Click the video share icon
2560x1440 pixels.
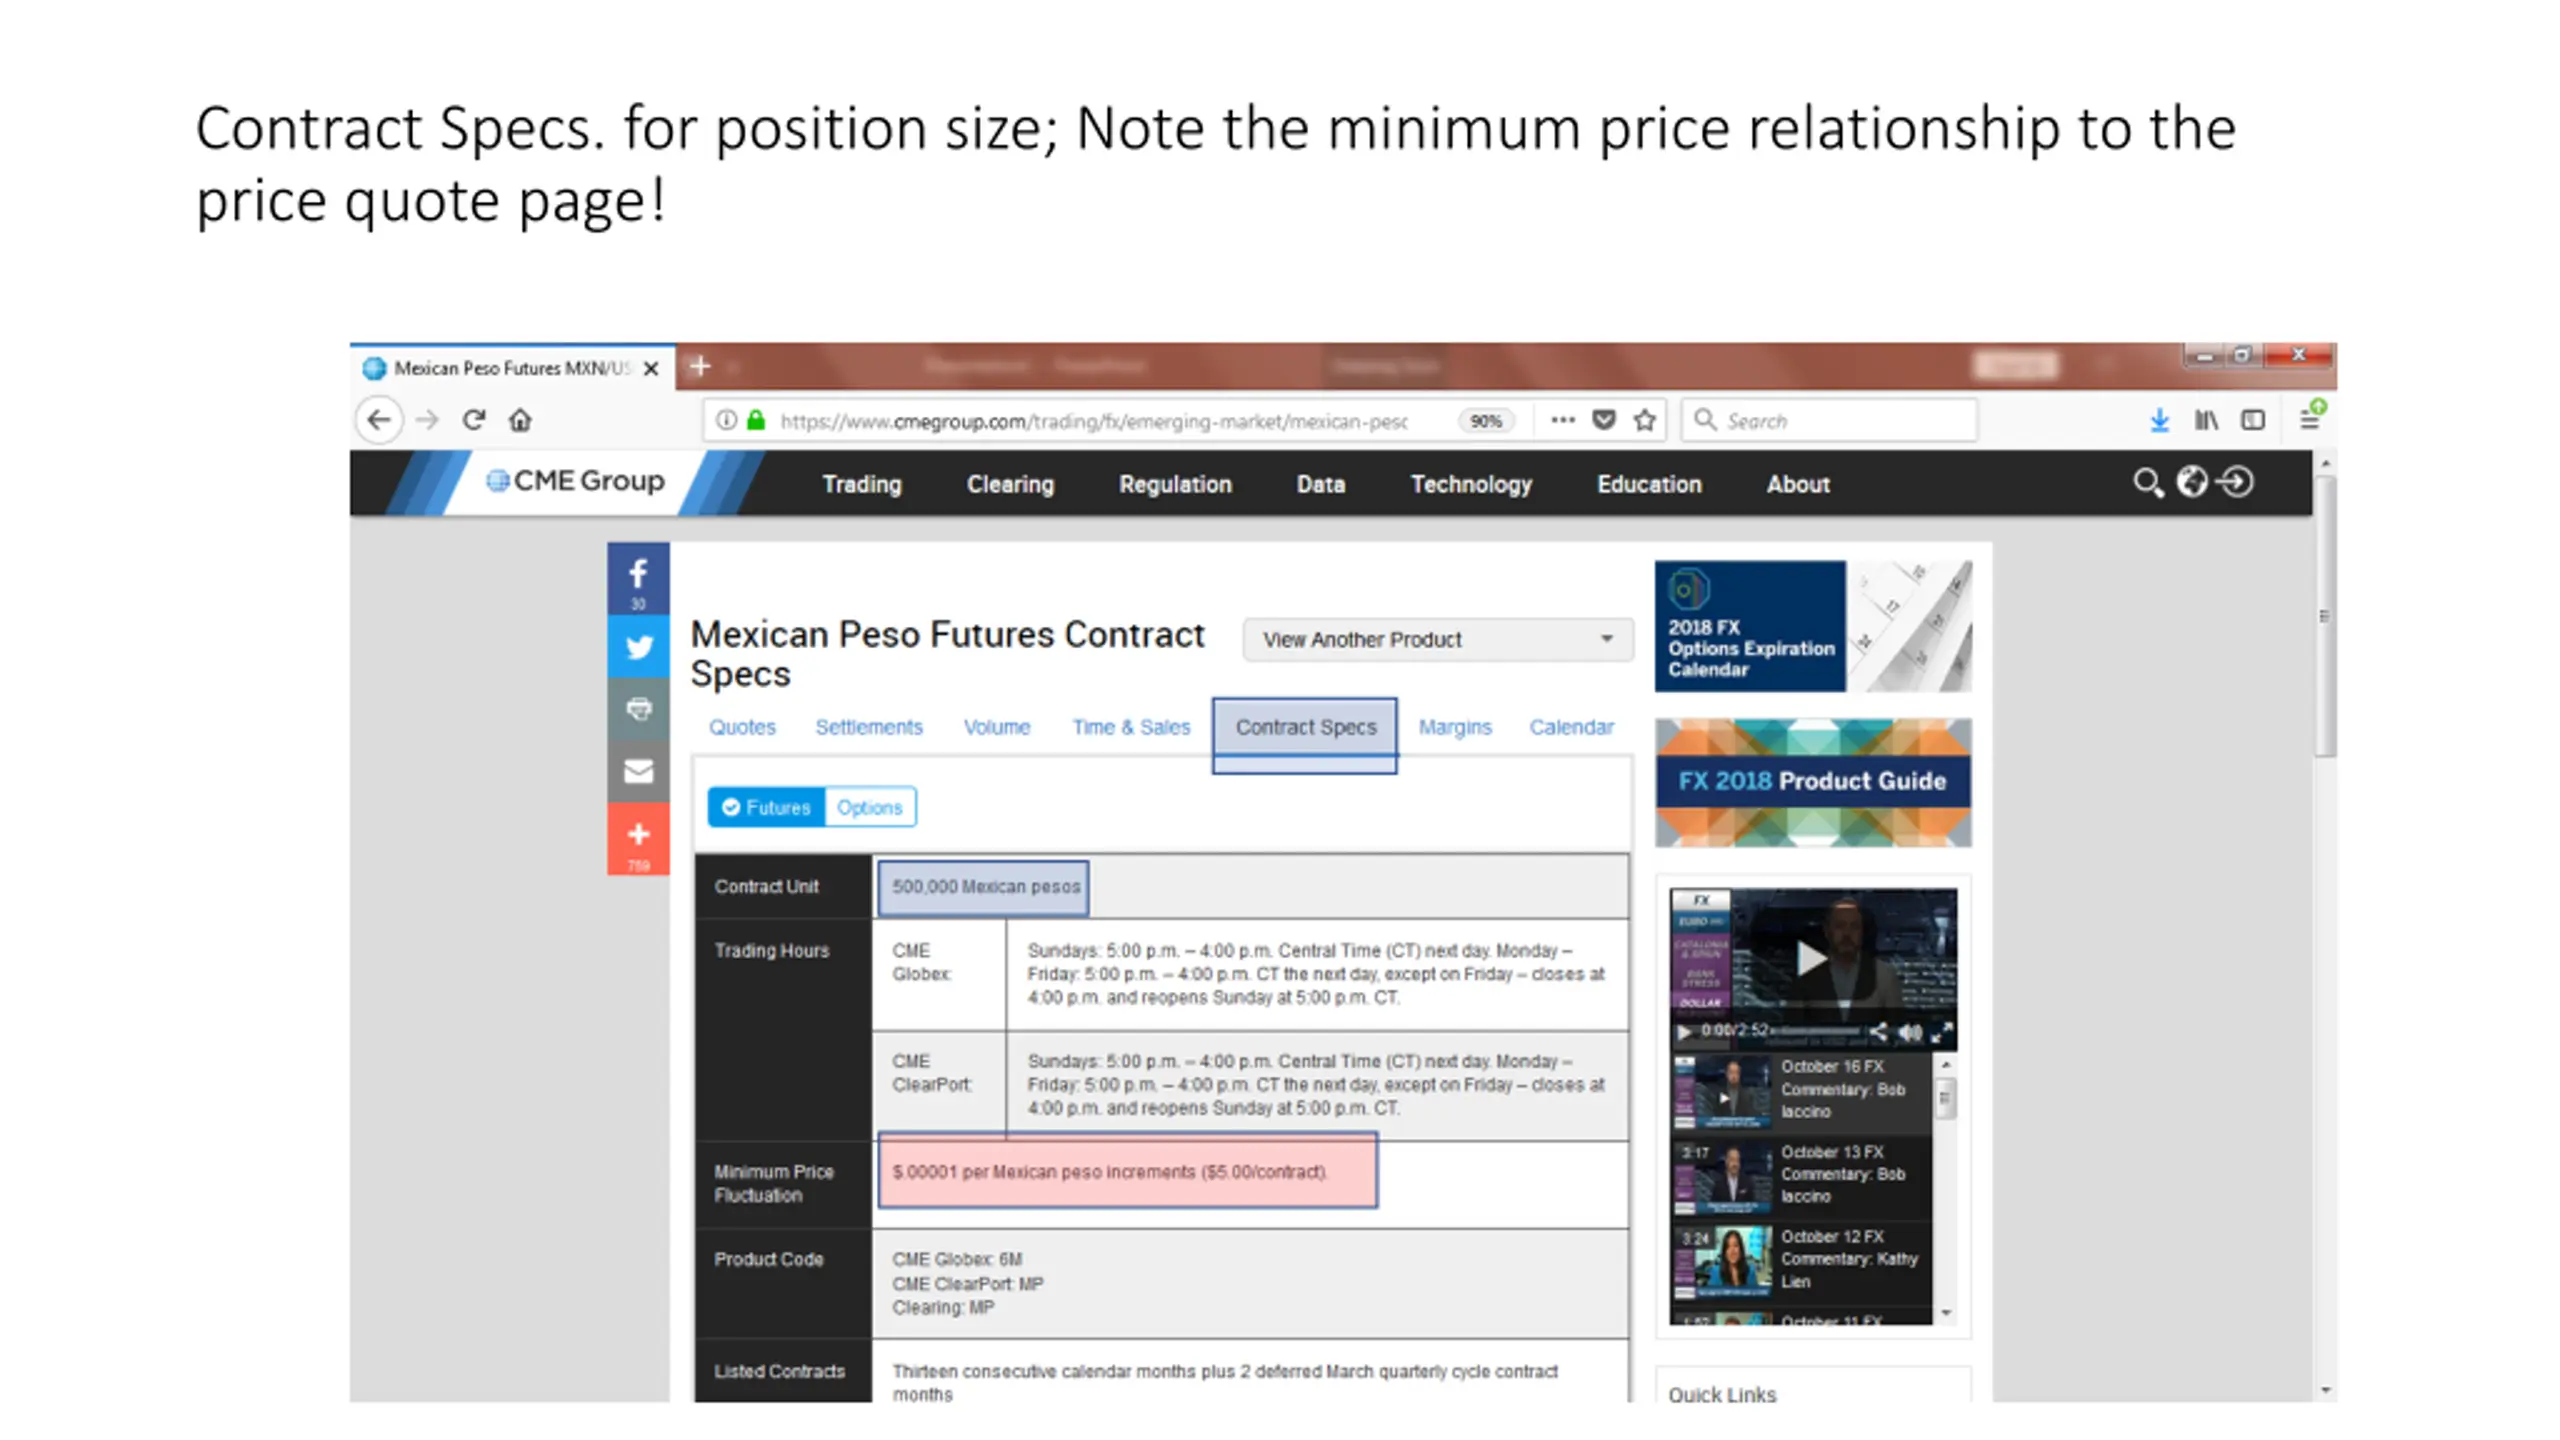point(1879,1032)
